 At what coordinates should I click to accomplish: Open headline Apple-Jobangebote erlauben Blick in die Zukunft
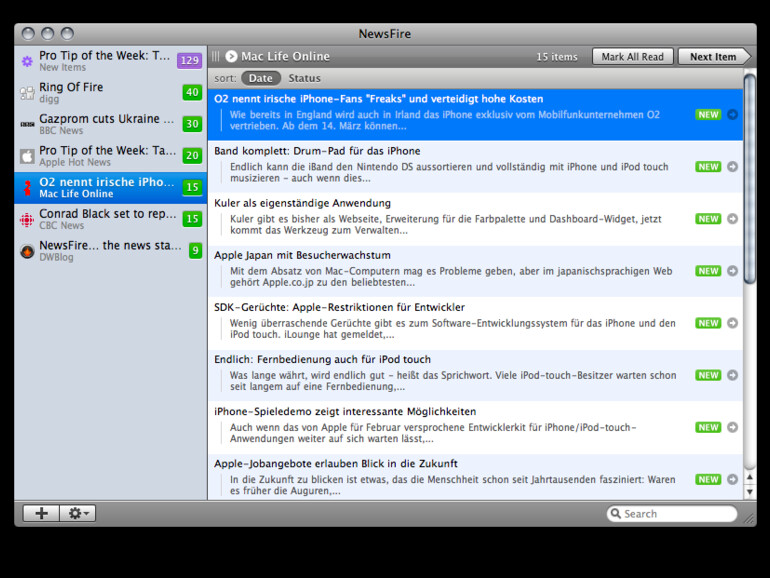335,463
